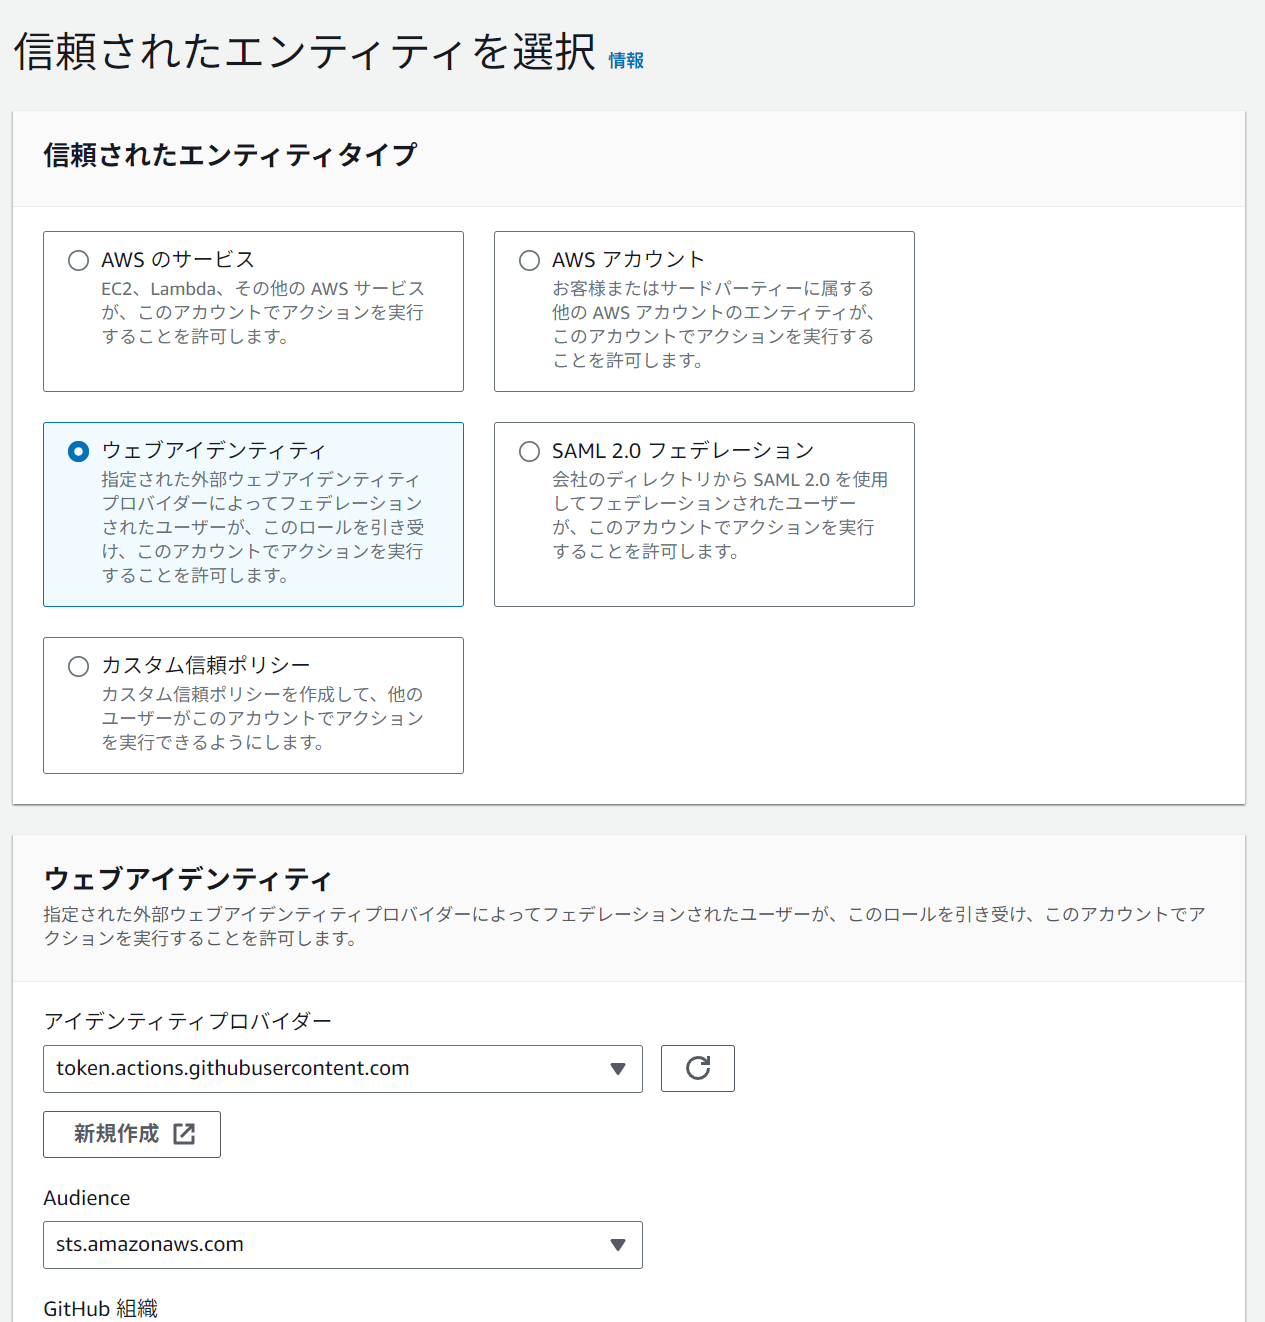Click the 新規作成 button
Image resolution: width=1265 pixels, height=1322 pixels.
click(132, 1134)
